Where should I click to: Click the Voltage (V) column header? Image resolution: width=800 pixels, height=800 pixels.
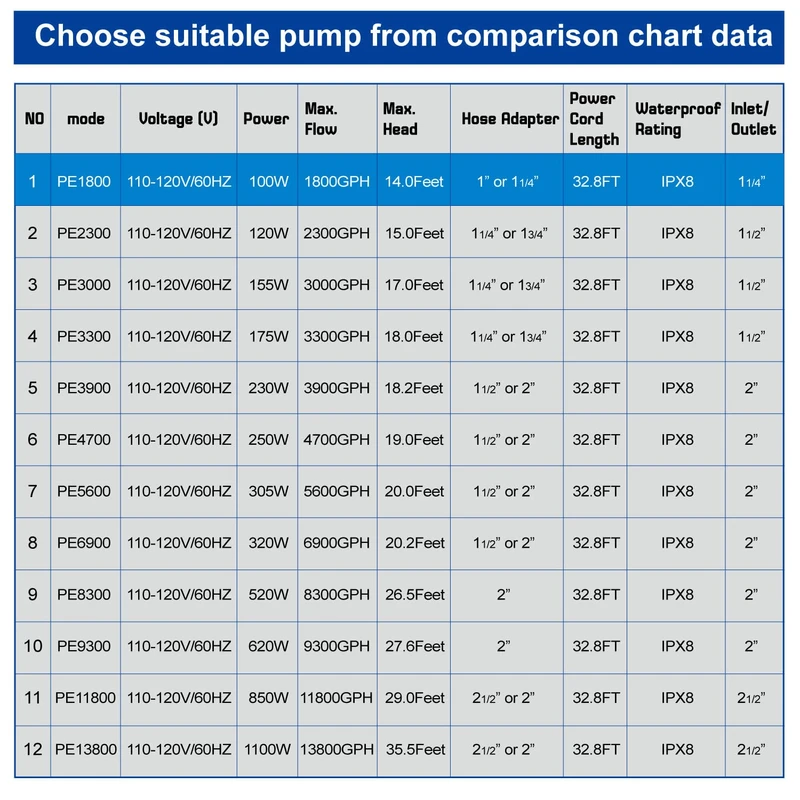pyautogui.click(x=178, y=119)
